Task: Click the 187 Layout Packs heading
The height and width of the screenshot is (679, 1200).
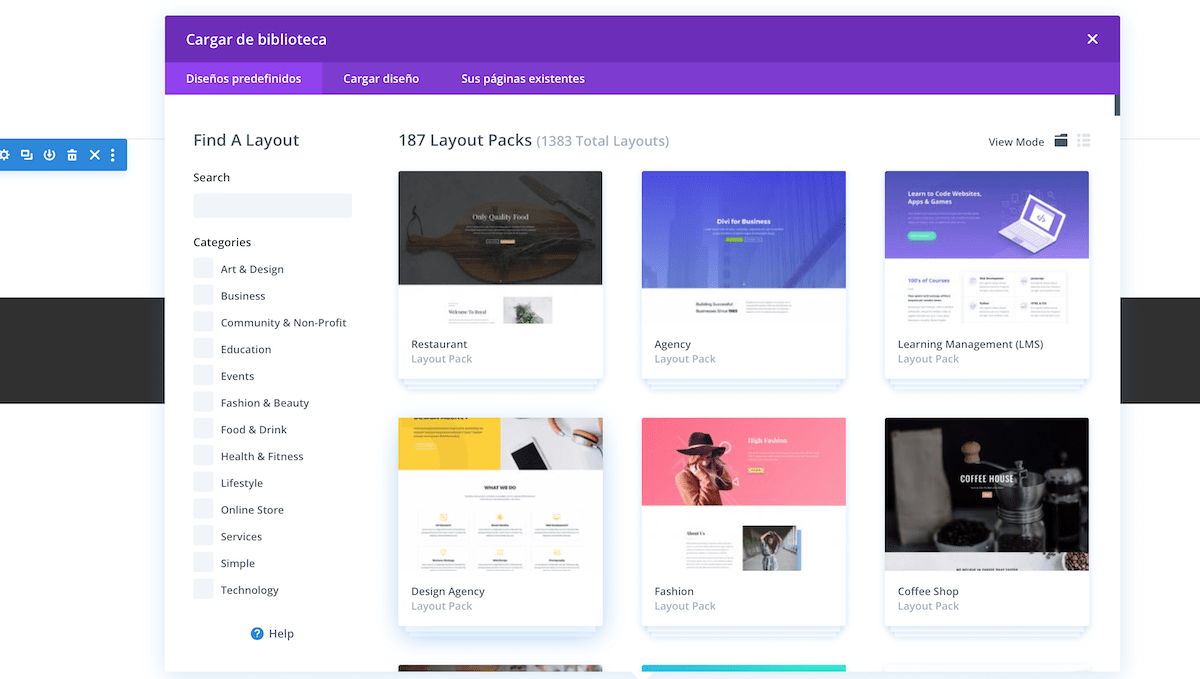Action: click(465, 141)
